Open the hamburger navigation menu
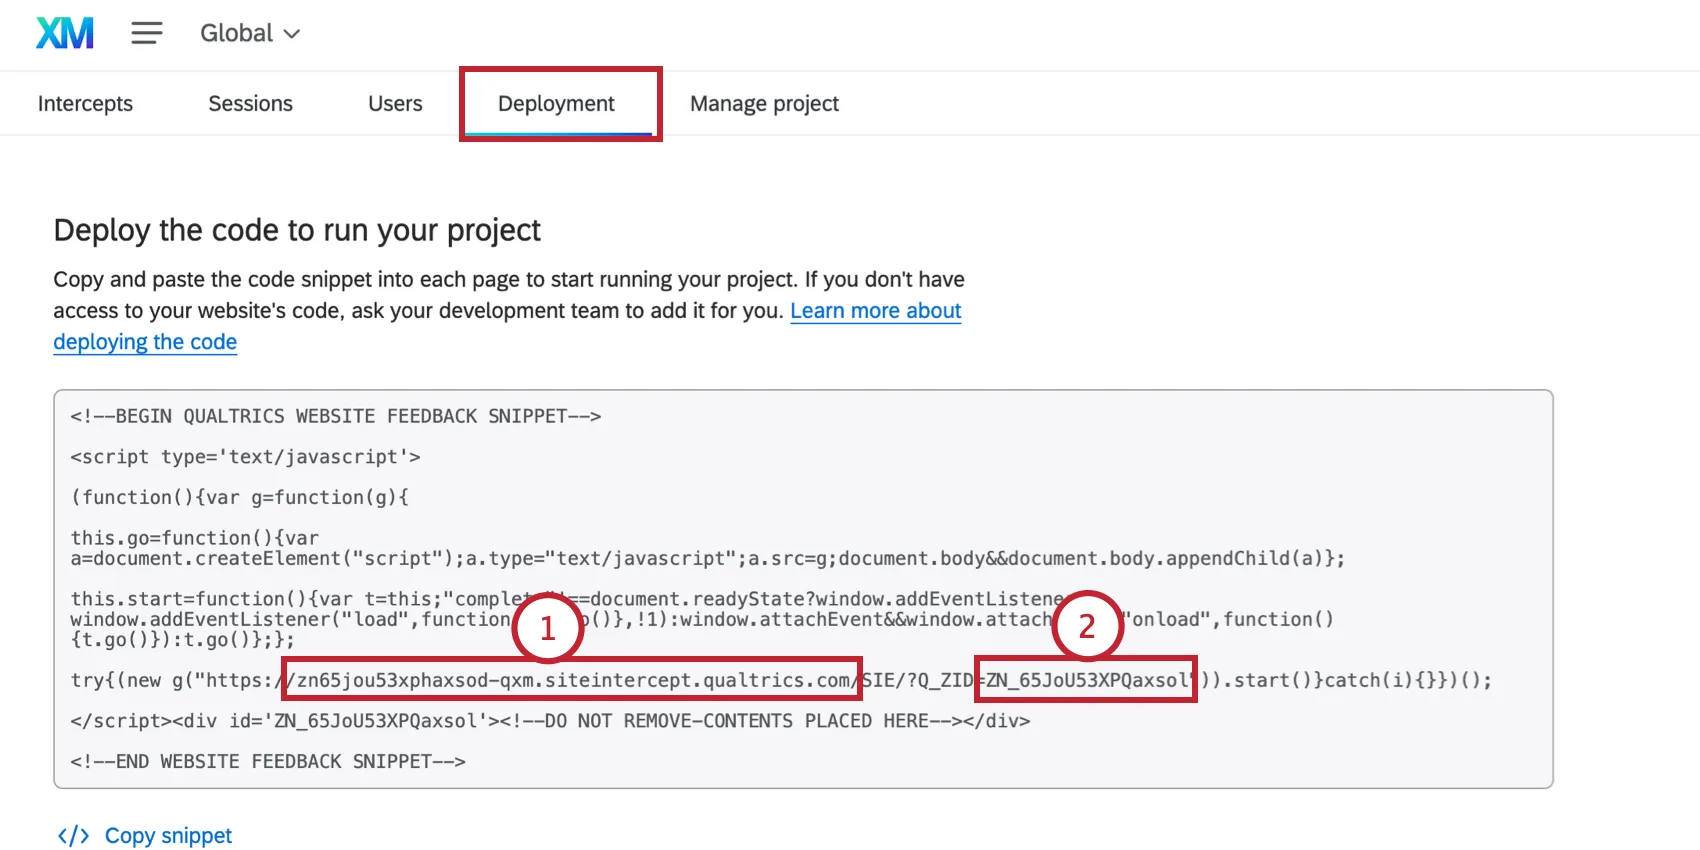1700x850 pixels. (x=147, y=33)
